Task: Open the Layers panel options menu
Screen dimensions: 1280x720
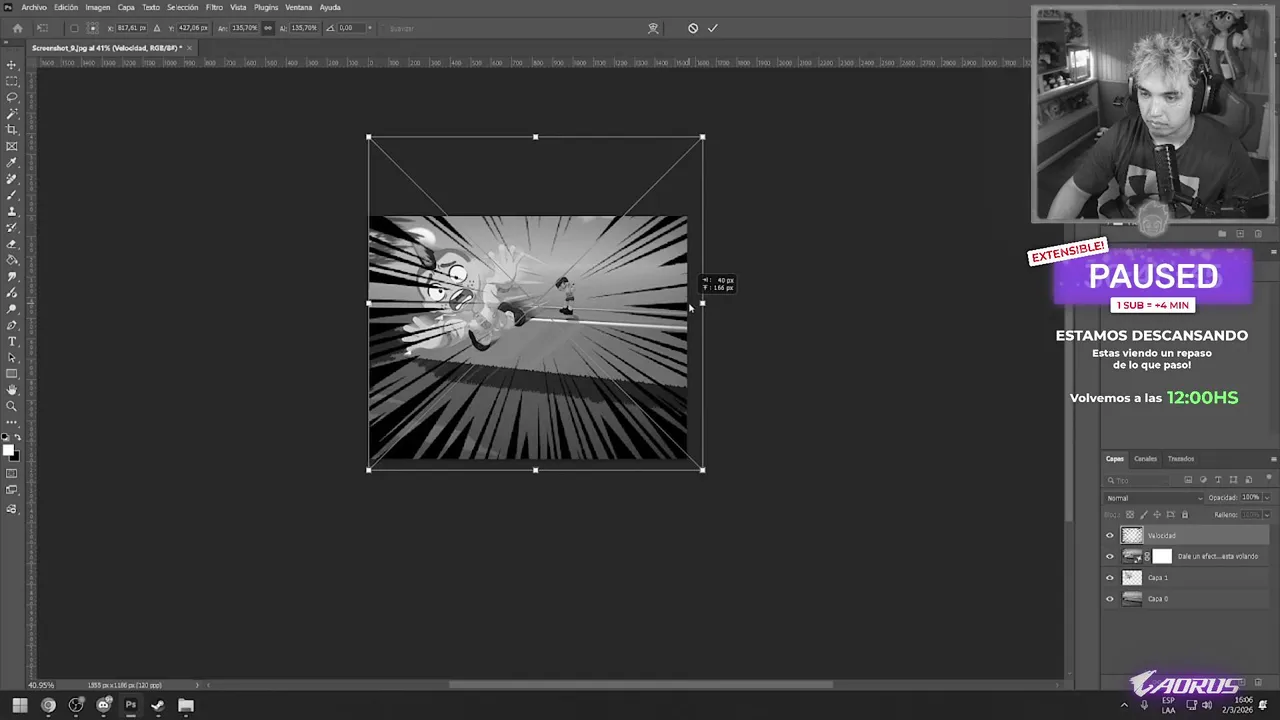Action: pyautogui.click(x=1273, y=459)
